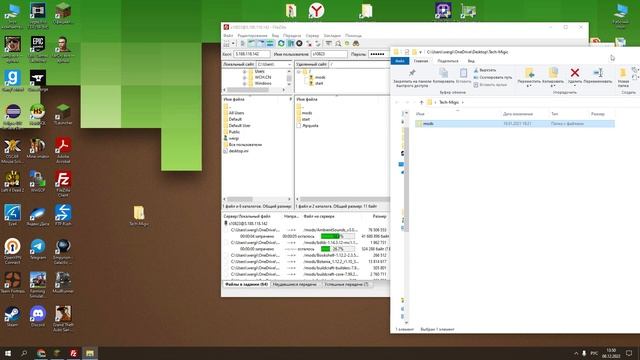Select Default User folder in local file list

240,126
